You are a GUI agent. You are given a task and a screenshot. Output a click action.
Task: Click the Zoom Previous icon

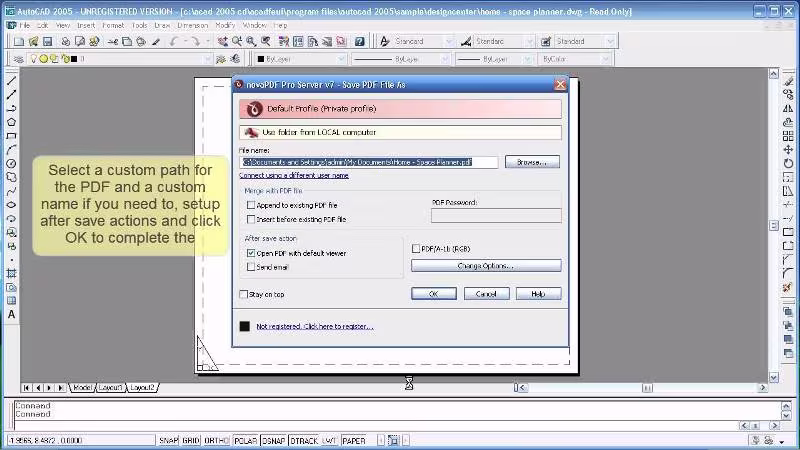coord(265,41)
